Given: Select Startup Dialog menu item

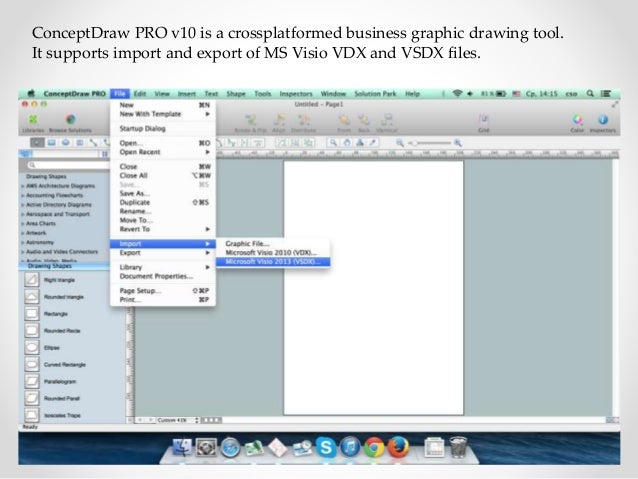Looking at the screenshot, I should click(x=163, y=129).
